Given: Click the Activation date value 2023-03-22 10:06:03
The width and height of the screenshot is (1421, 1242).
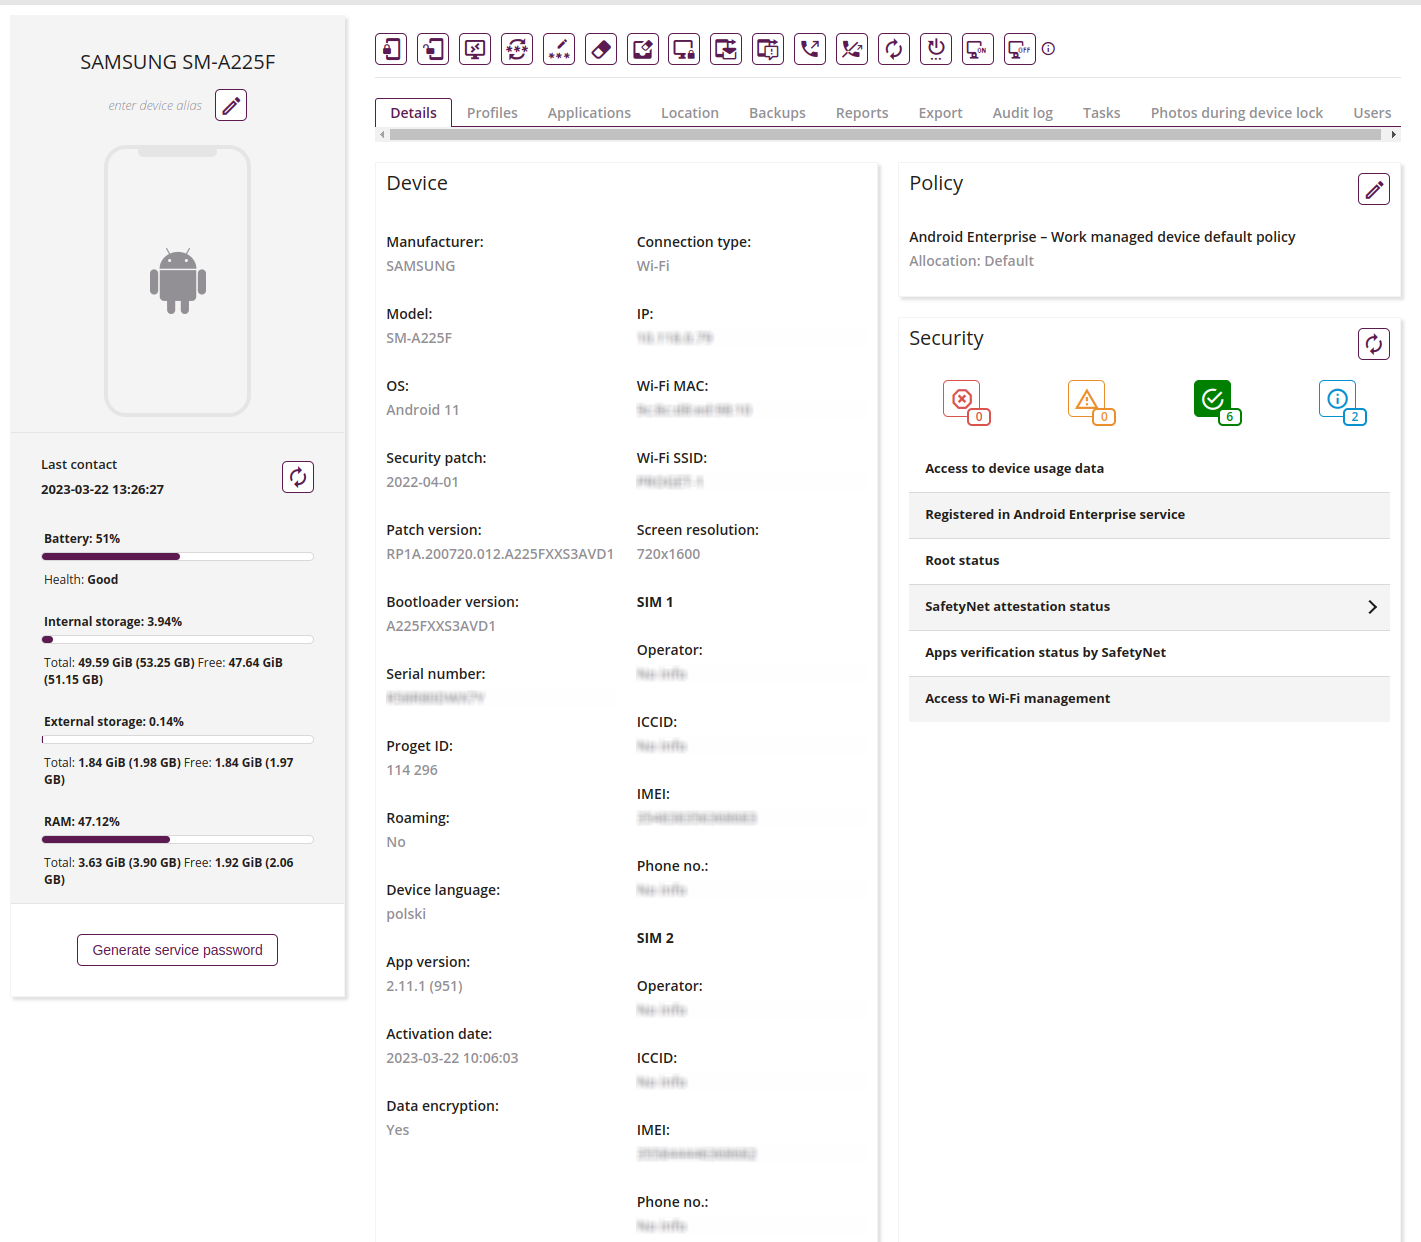Looking at the screenshot, I should [452, 1058].
